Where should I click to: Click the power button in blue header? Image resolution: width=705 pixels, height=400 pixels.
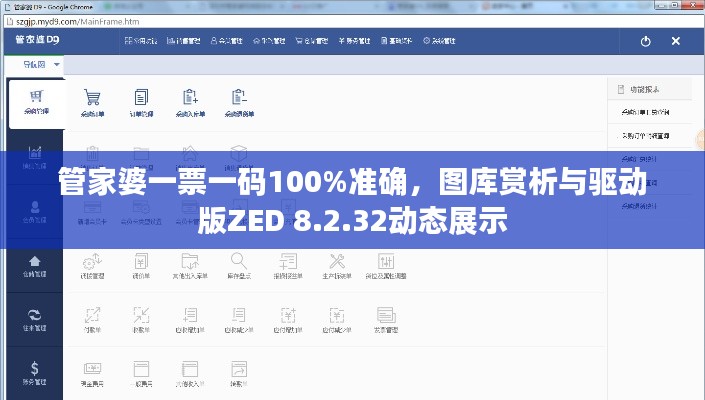[x=646, y=42]
